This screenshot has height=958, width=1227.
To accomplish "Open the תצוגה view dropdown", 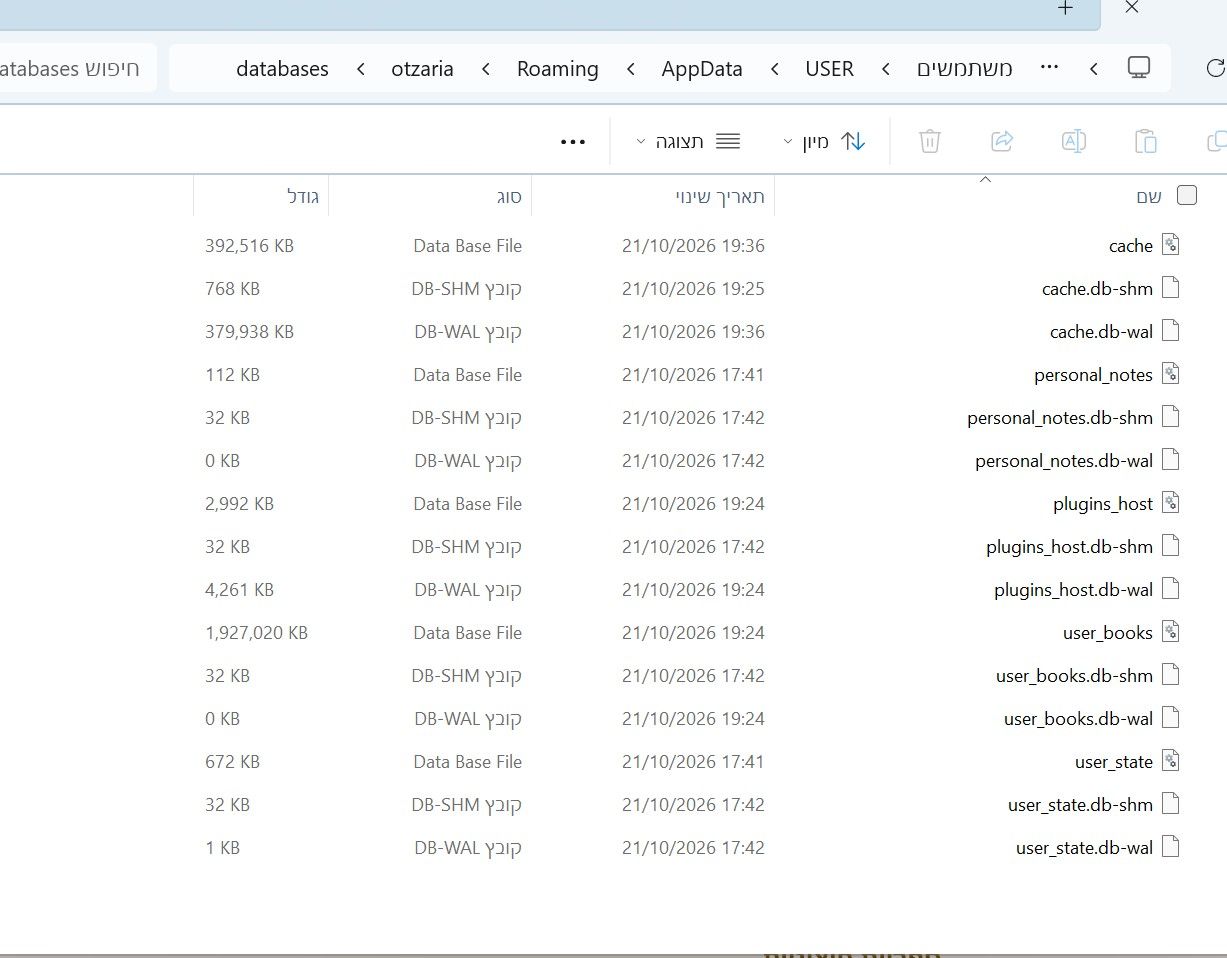I will pos(689,141).
